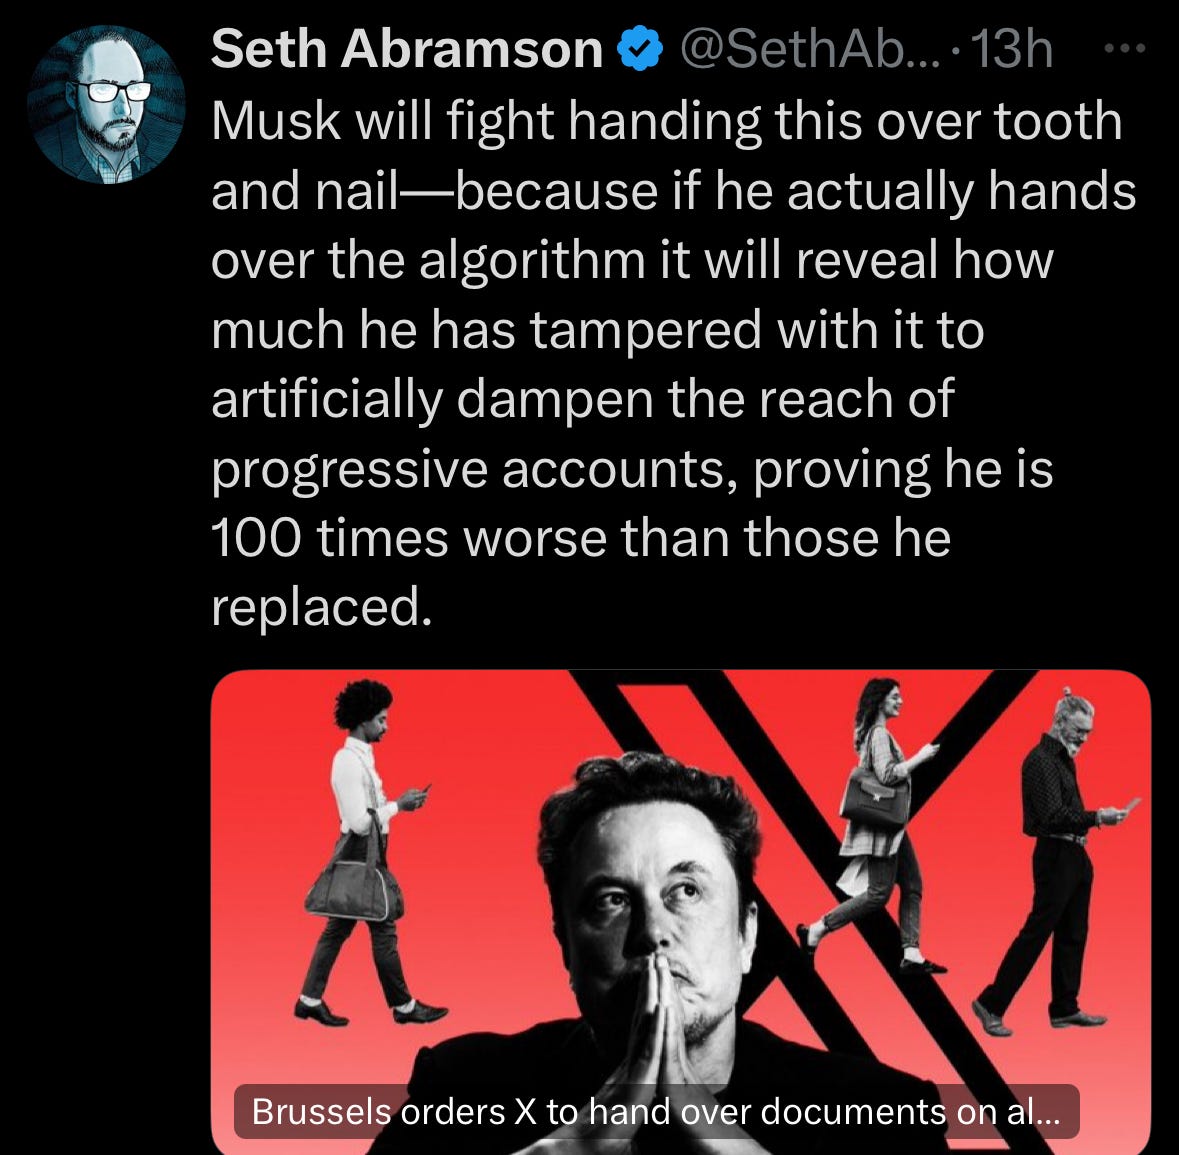
Task: Click the text 'progressive accounts, proving he is'
Action: pos(632,470)
